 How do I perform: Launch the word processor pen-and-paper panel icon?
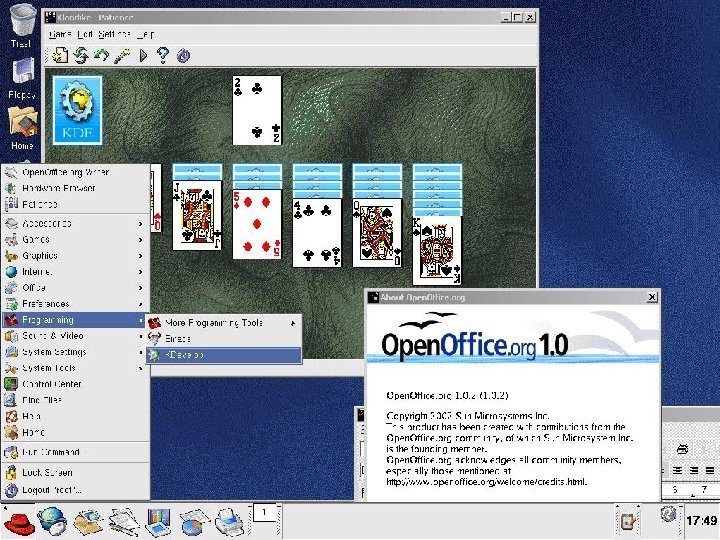[x=124, y=522]
